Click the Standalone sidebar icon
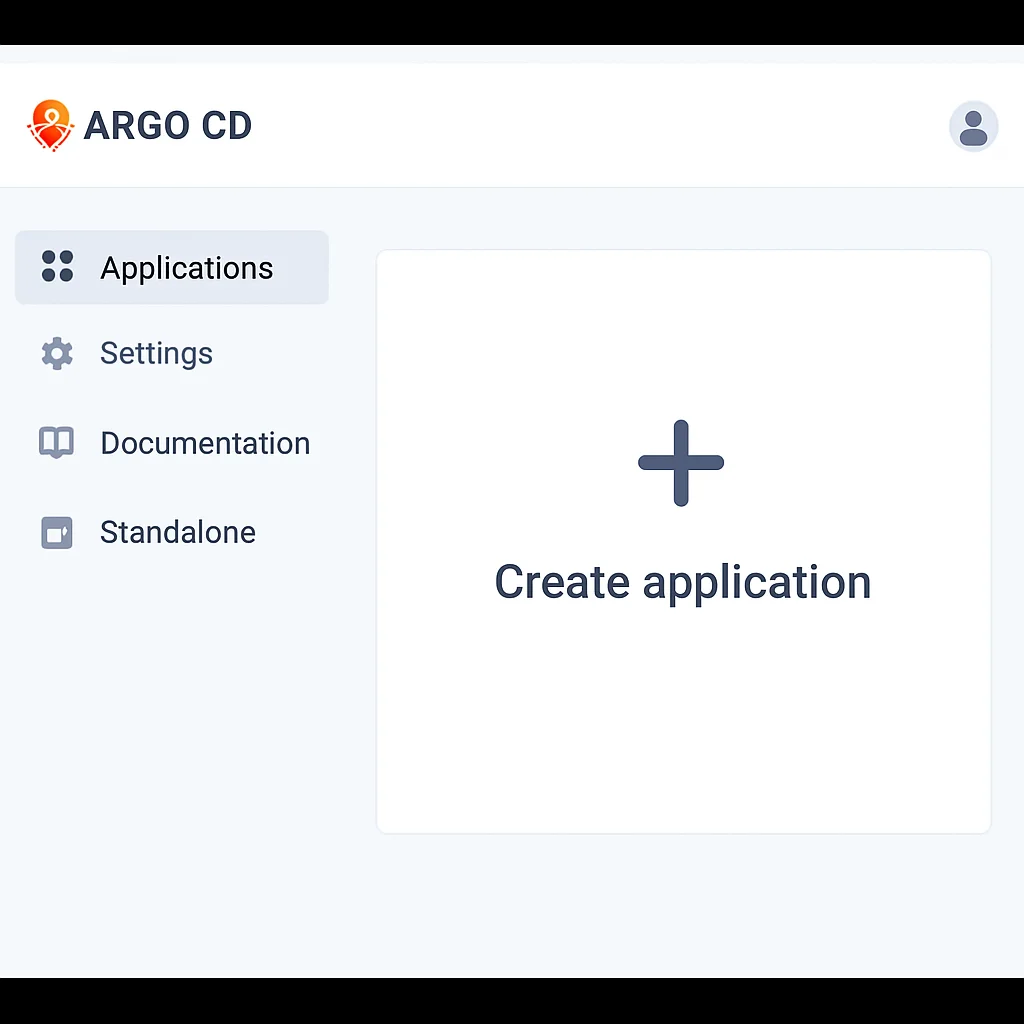 tap(57, 532)
